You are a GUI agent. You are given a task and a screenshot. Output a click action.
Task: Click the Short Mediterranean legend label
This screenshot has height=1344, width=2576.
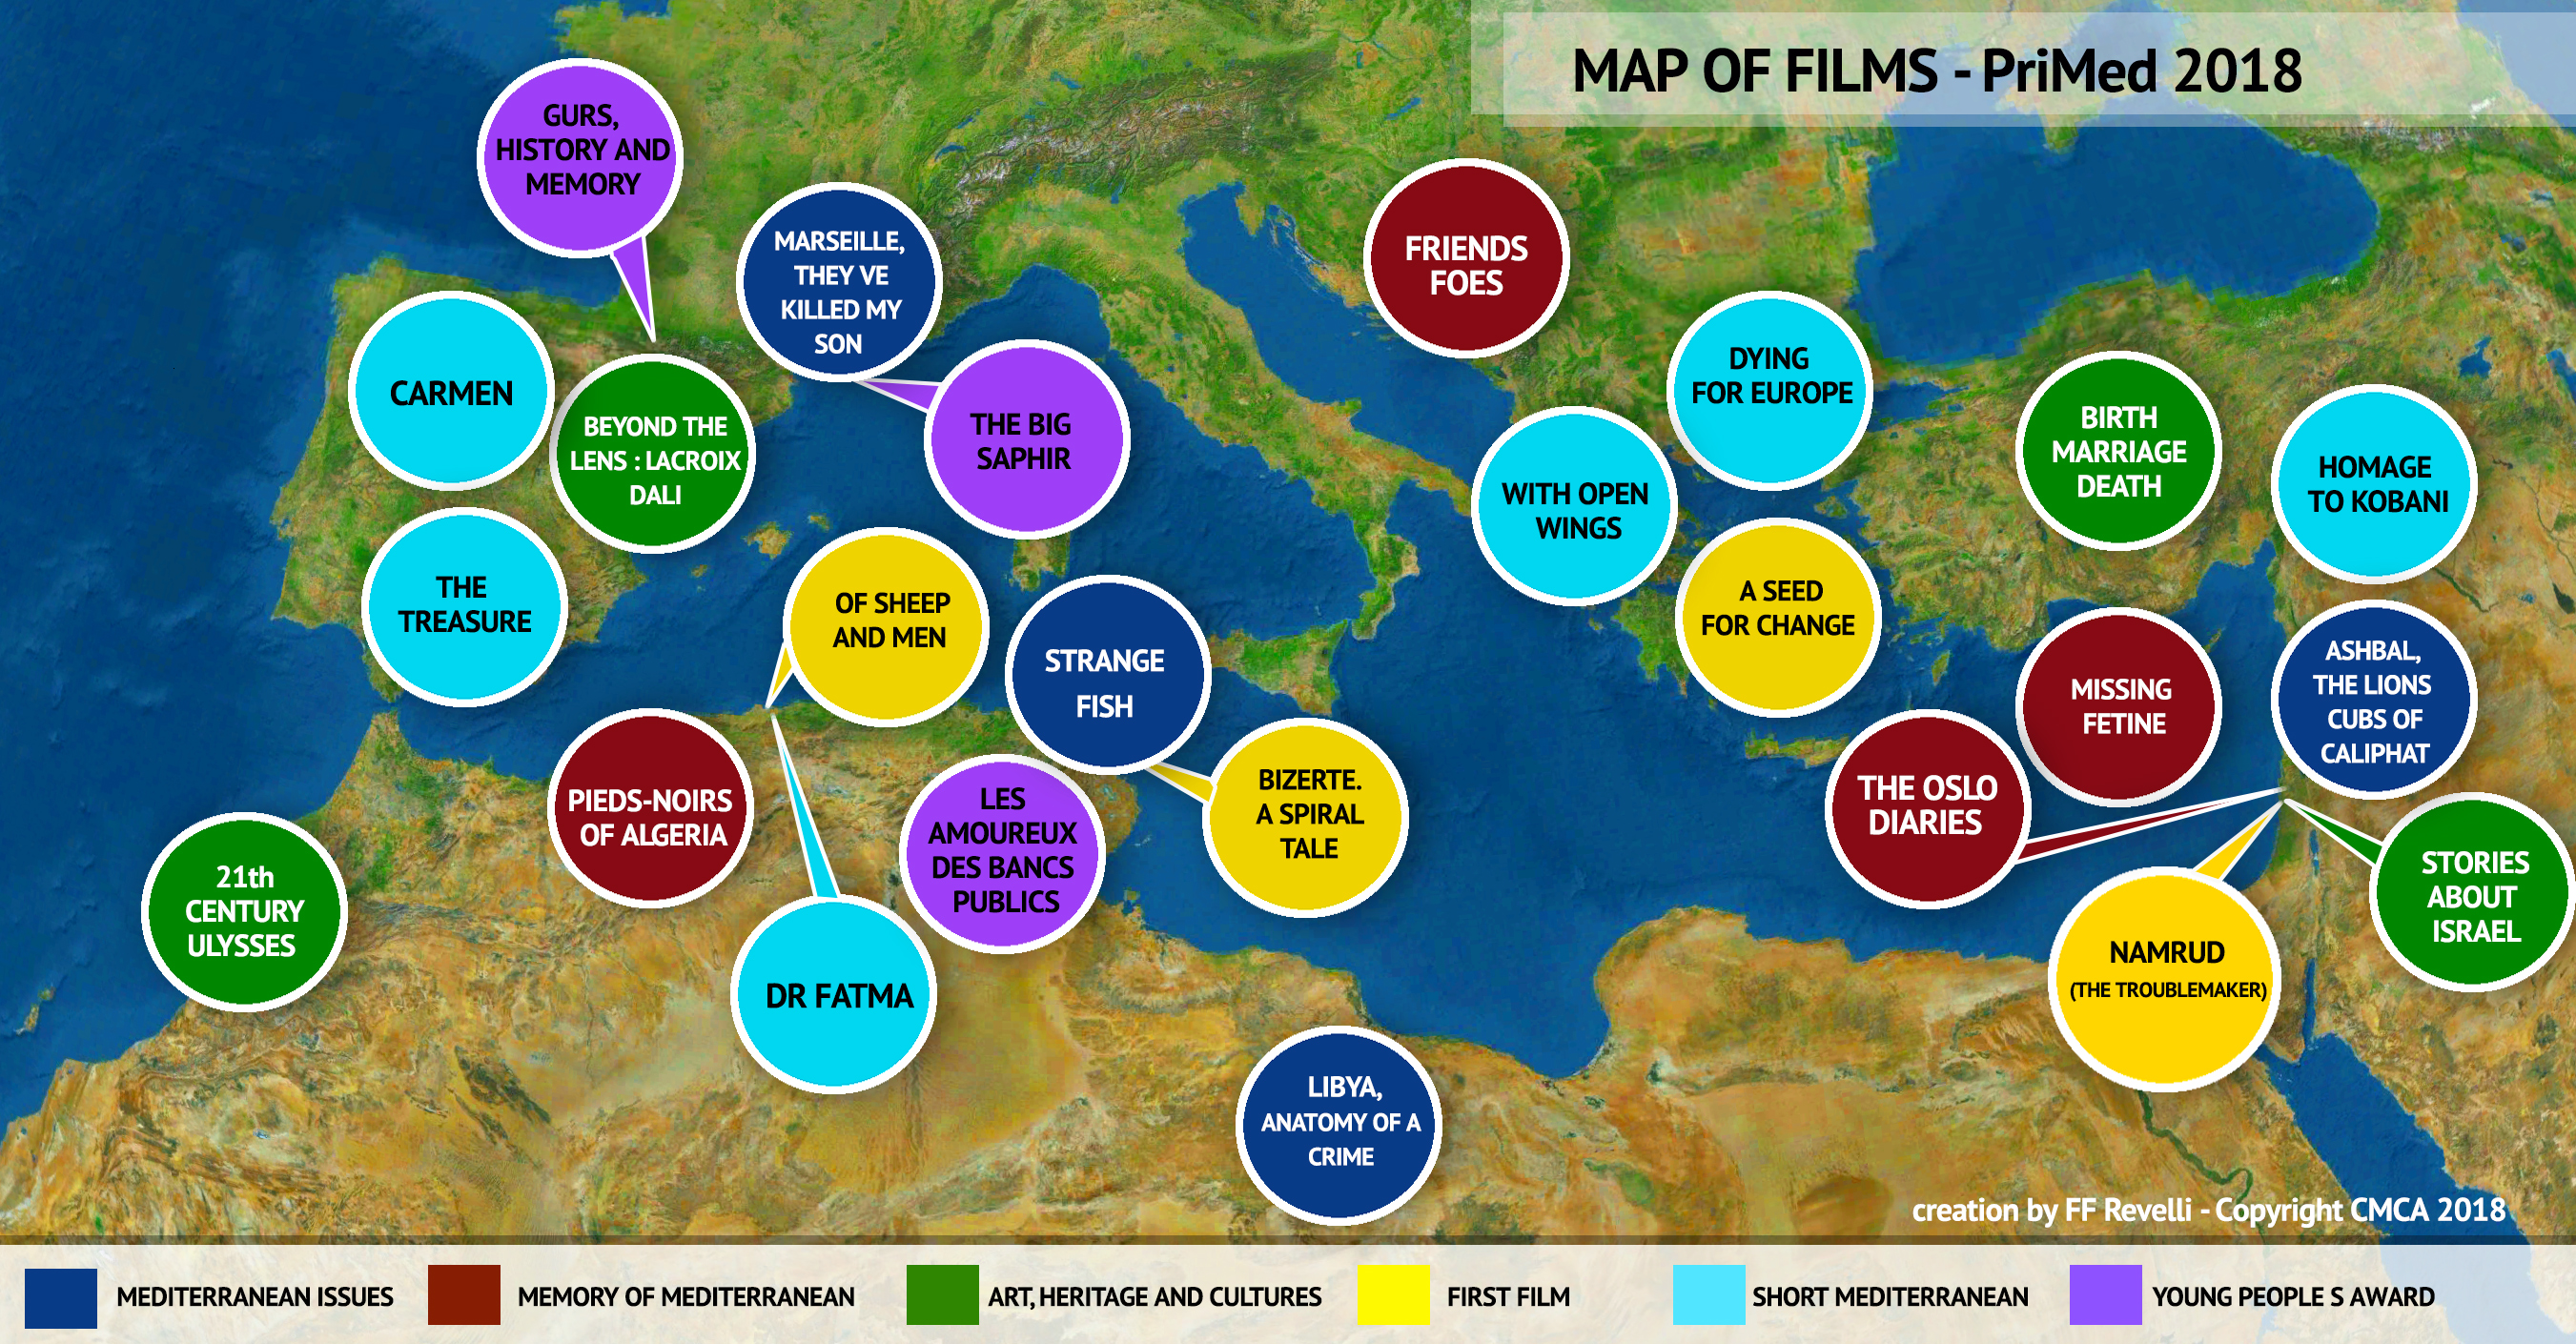1889,1297
